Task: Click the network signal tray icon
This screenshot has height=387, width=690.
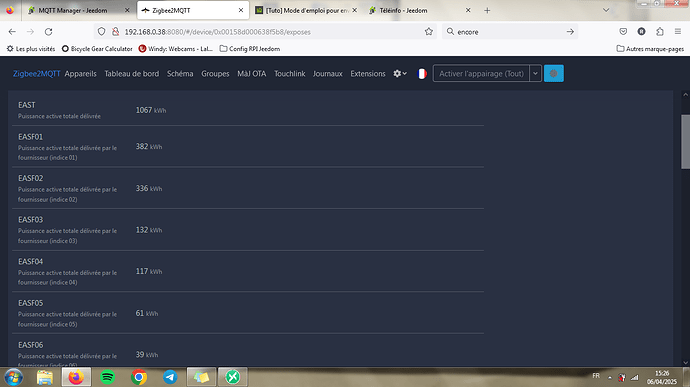Action: tap(635, 377)
